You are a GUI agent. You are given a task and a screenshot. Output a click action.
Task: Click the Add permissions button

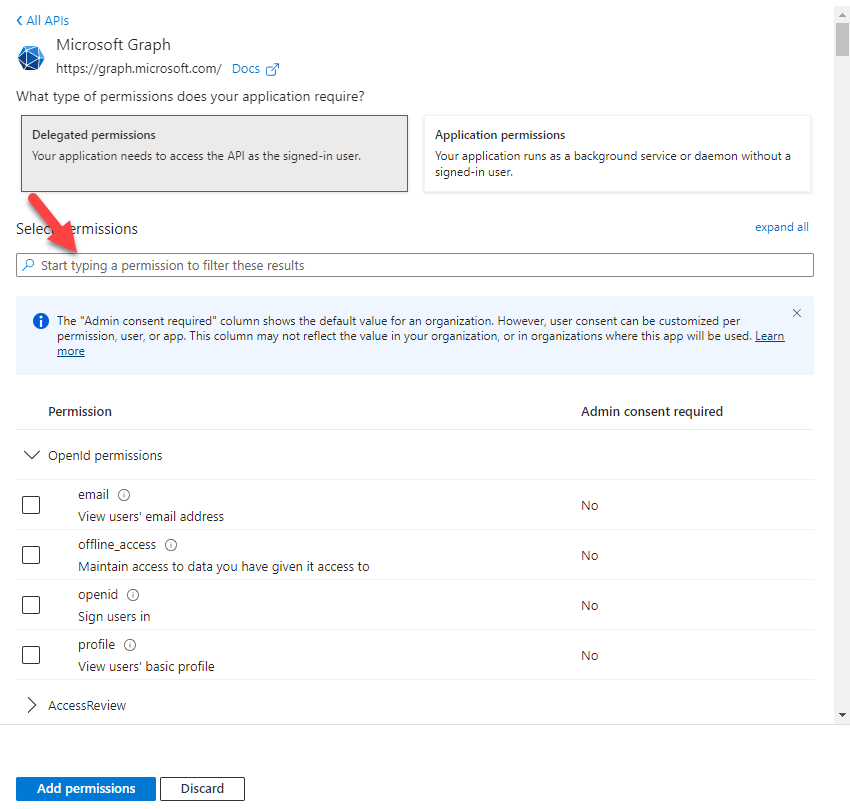[86, 788]
